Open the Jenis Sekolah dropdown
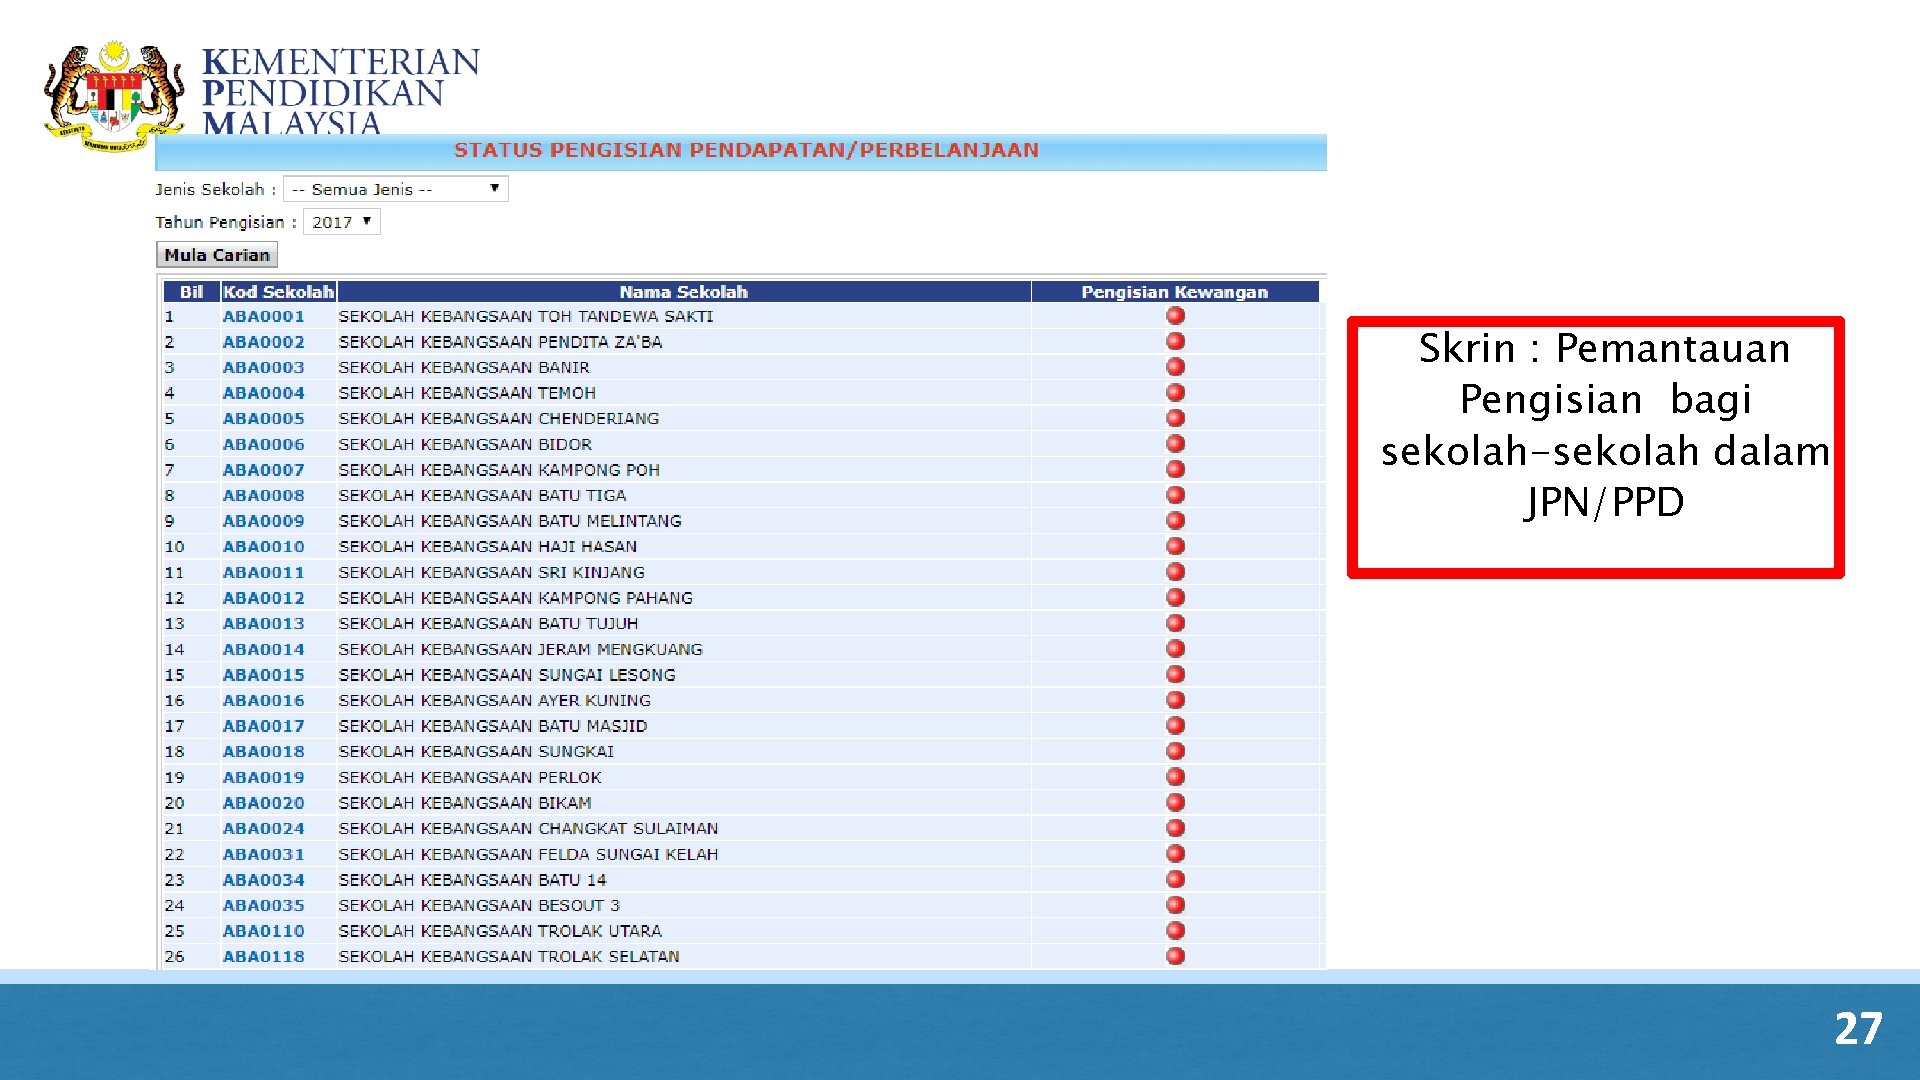 (396, 189)
